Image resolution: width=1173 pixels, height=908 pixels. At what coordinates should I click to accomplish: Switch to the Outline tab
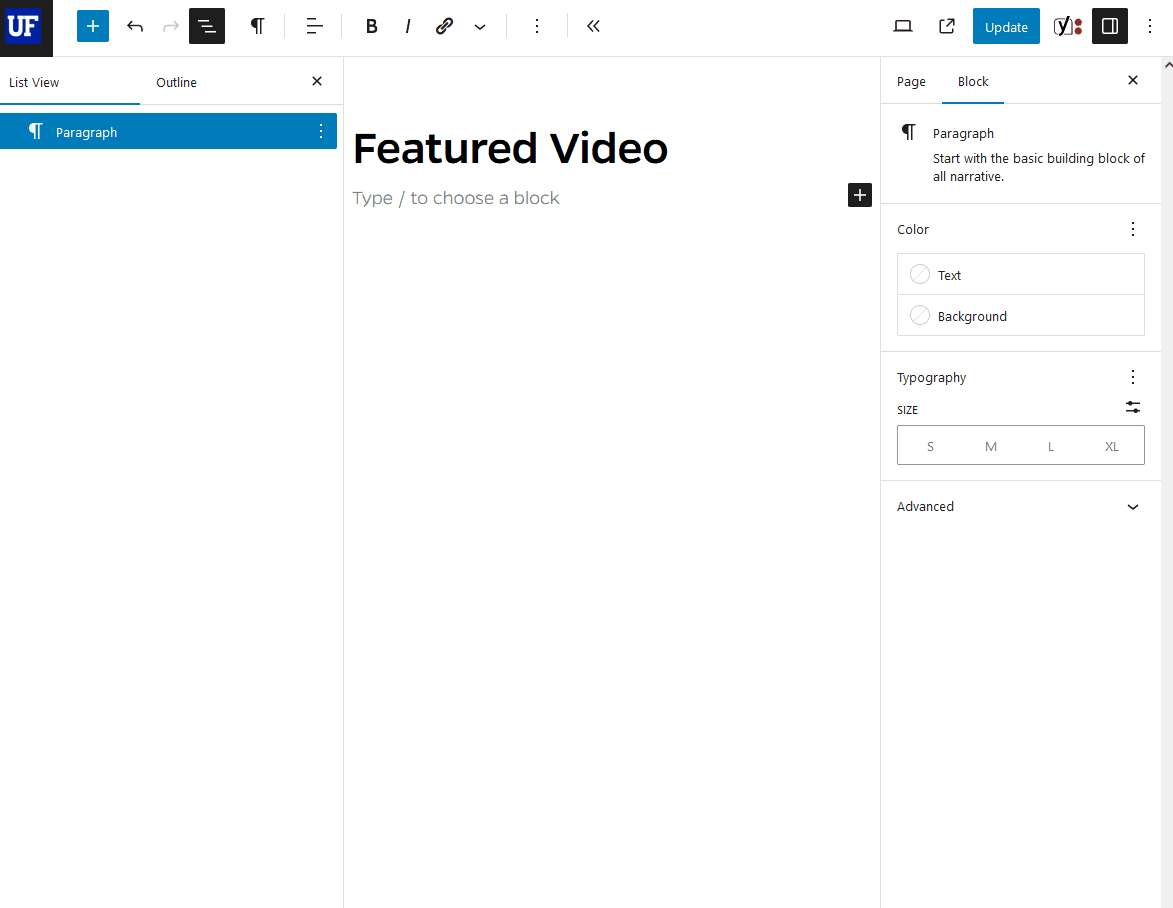pos(176,82)
